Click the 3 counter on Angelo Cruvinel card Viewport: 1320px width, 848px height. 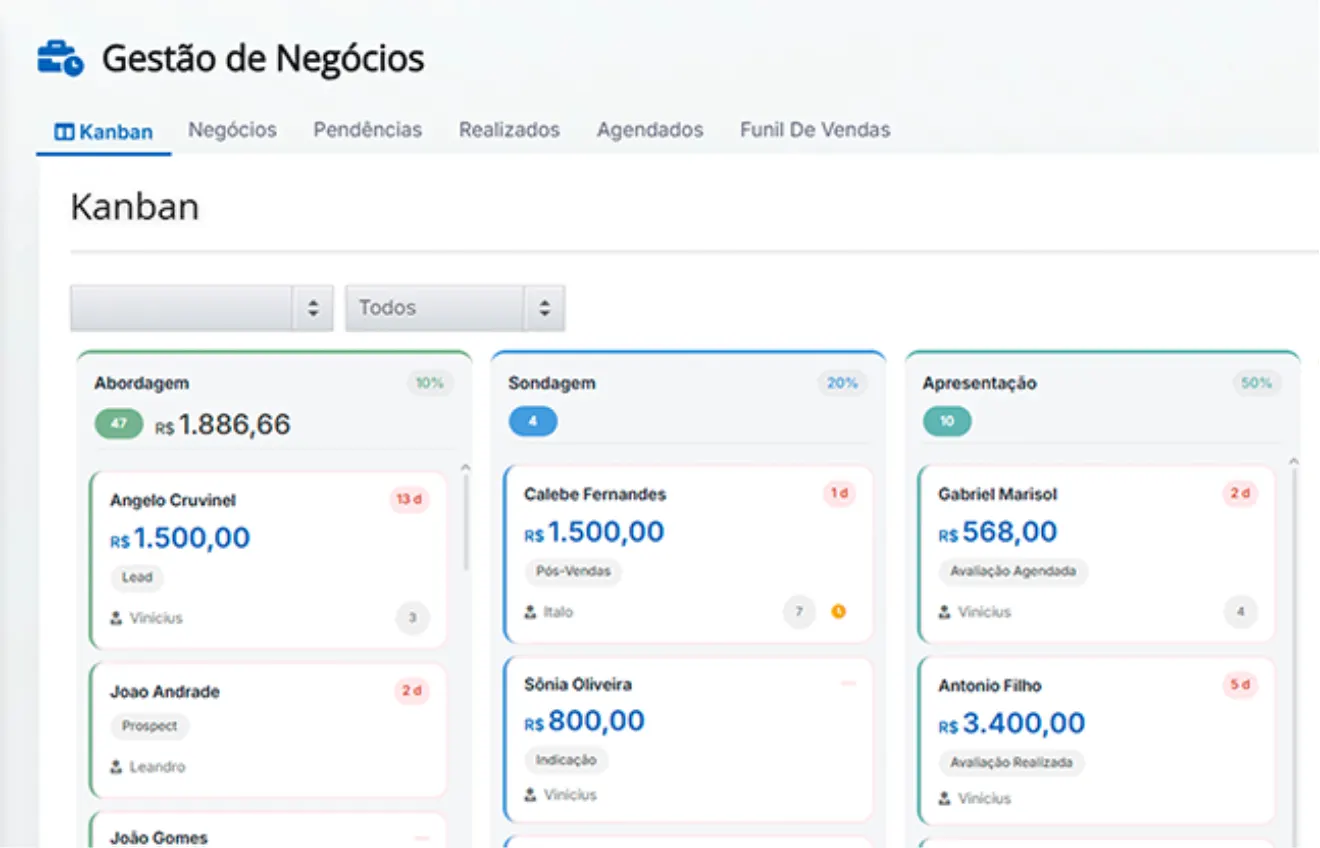pos(412,618)
